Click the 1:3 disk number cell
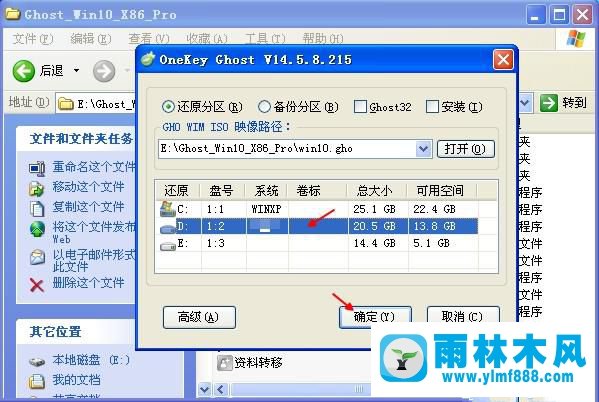Image resolution: width=599 pixels, height=402 pixels. 215,243
